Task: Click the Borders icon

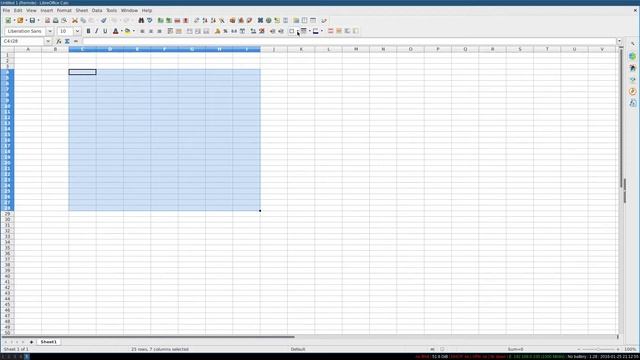Action: click(291, 31)
